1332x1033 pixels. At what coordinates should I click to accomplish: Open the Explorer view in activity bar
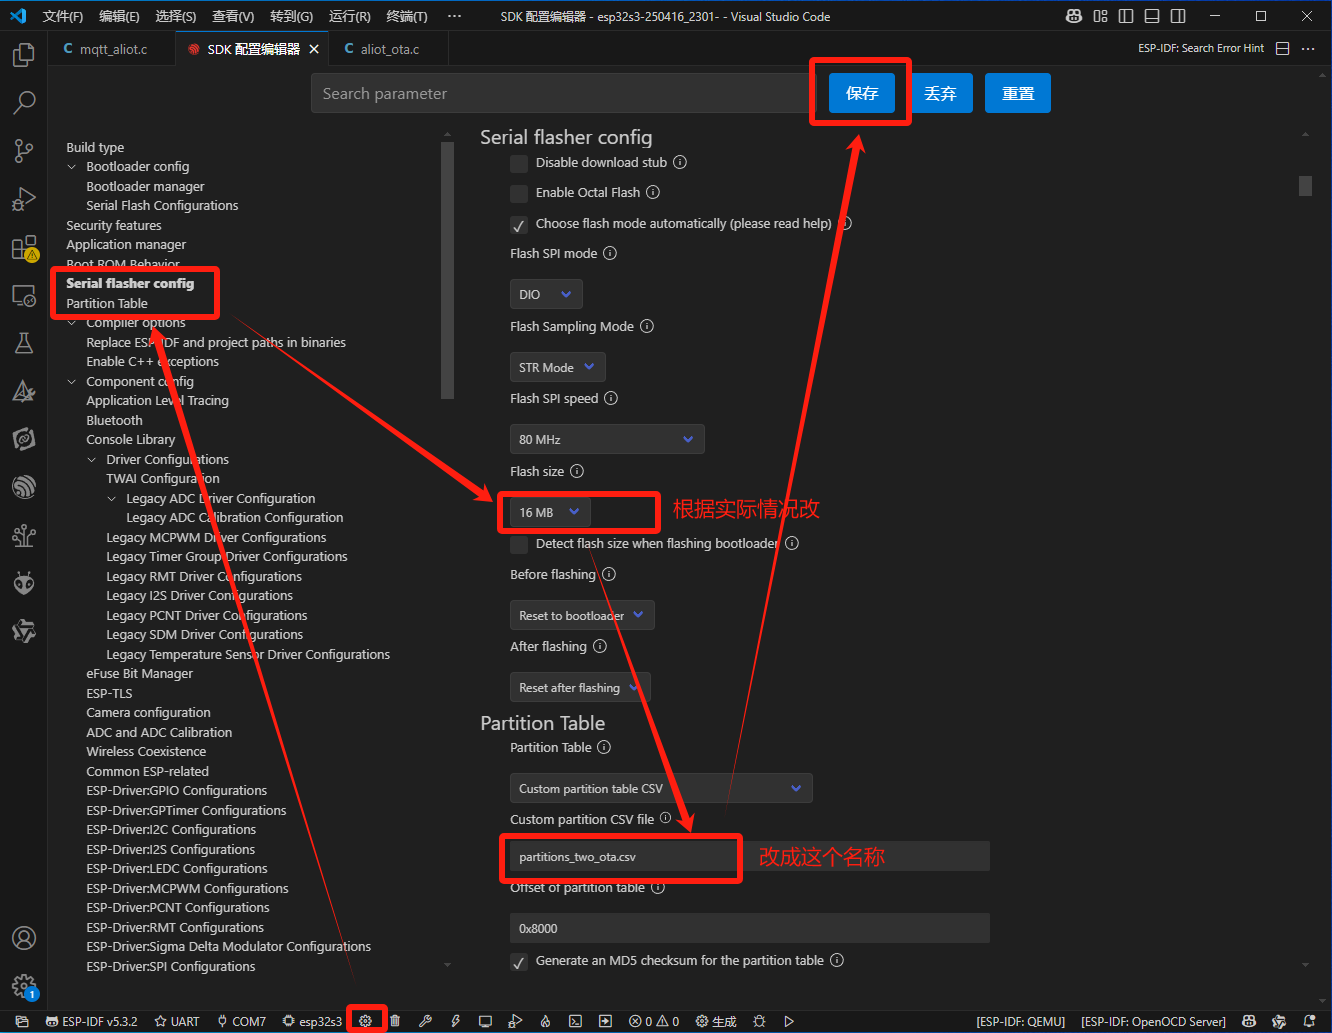coord(24,55)
